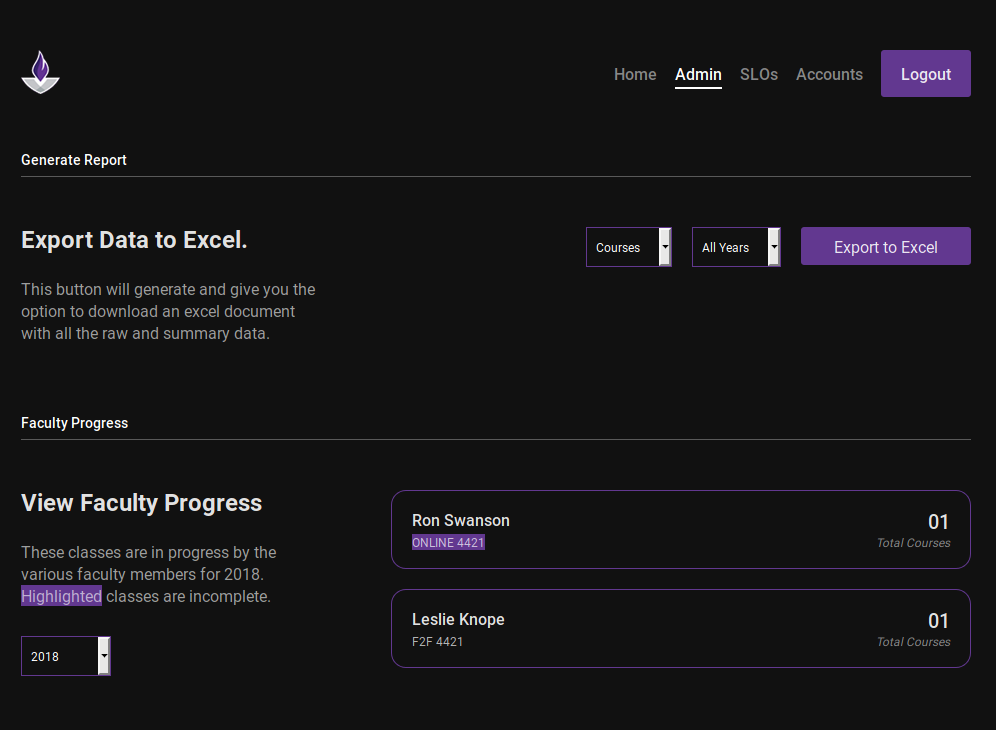Click the purple flame logo
The height and width of the screenshot is (730, 996).
point(40,72)
